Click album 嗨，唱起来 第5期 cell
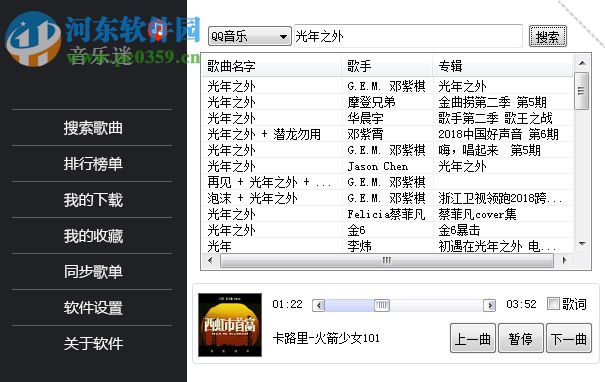 tap(489, 150)
